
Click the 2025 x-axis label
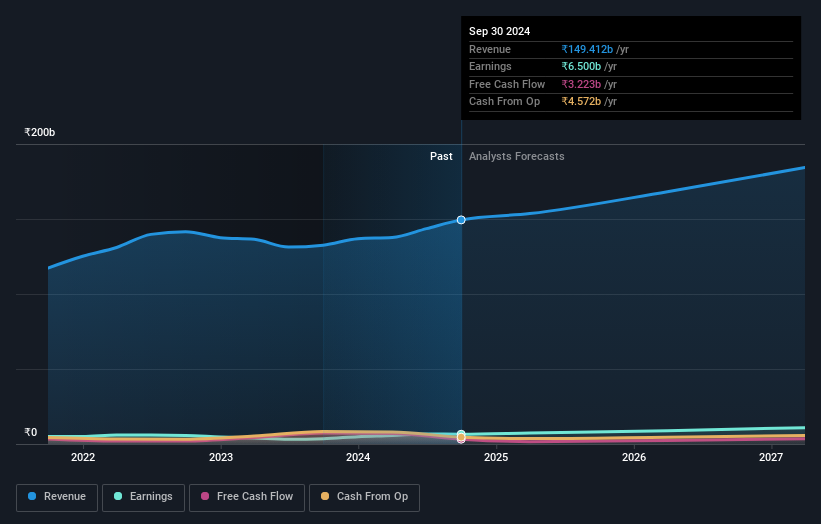tap(496, 457)
